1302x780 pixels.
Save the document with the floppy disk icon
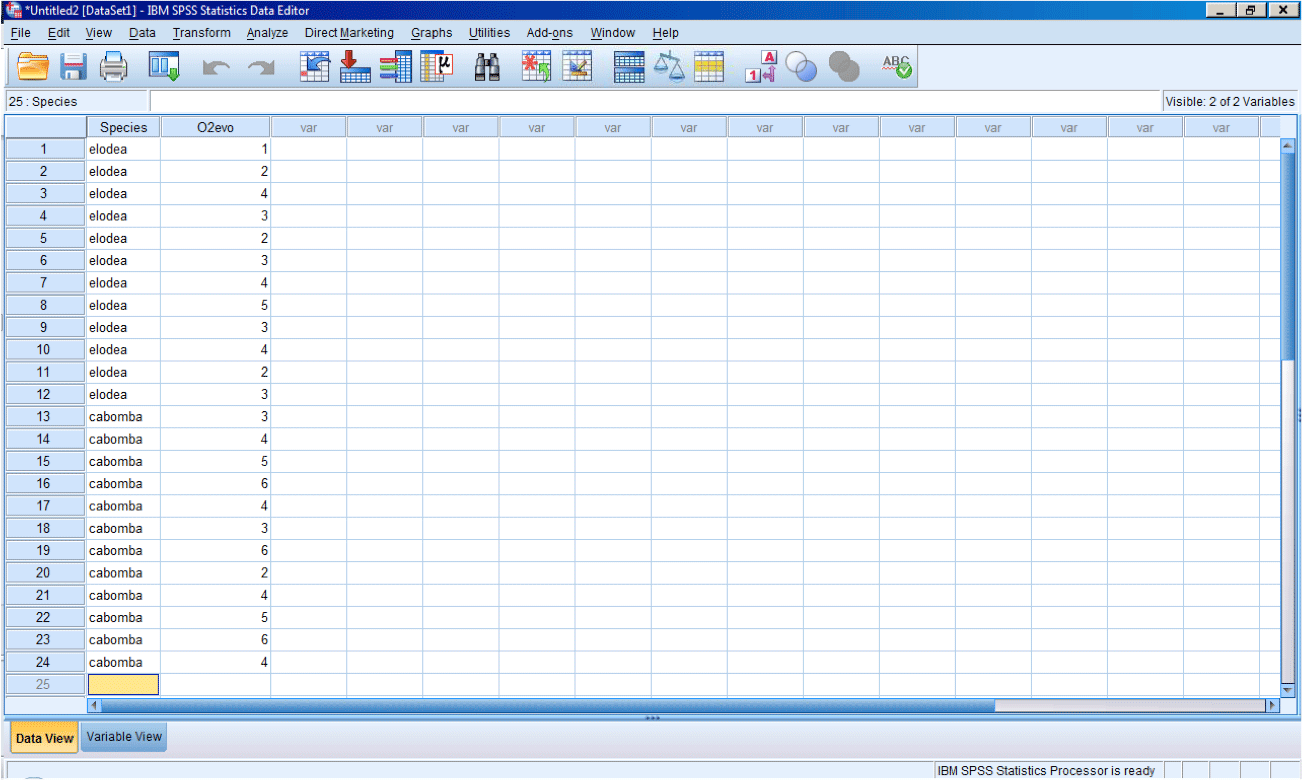74,67
